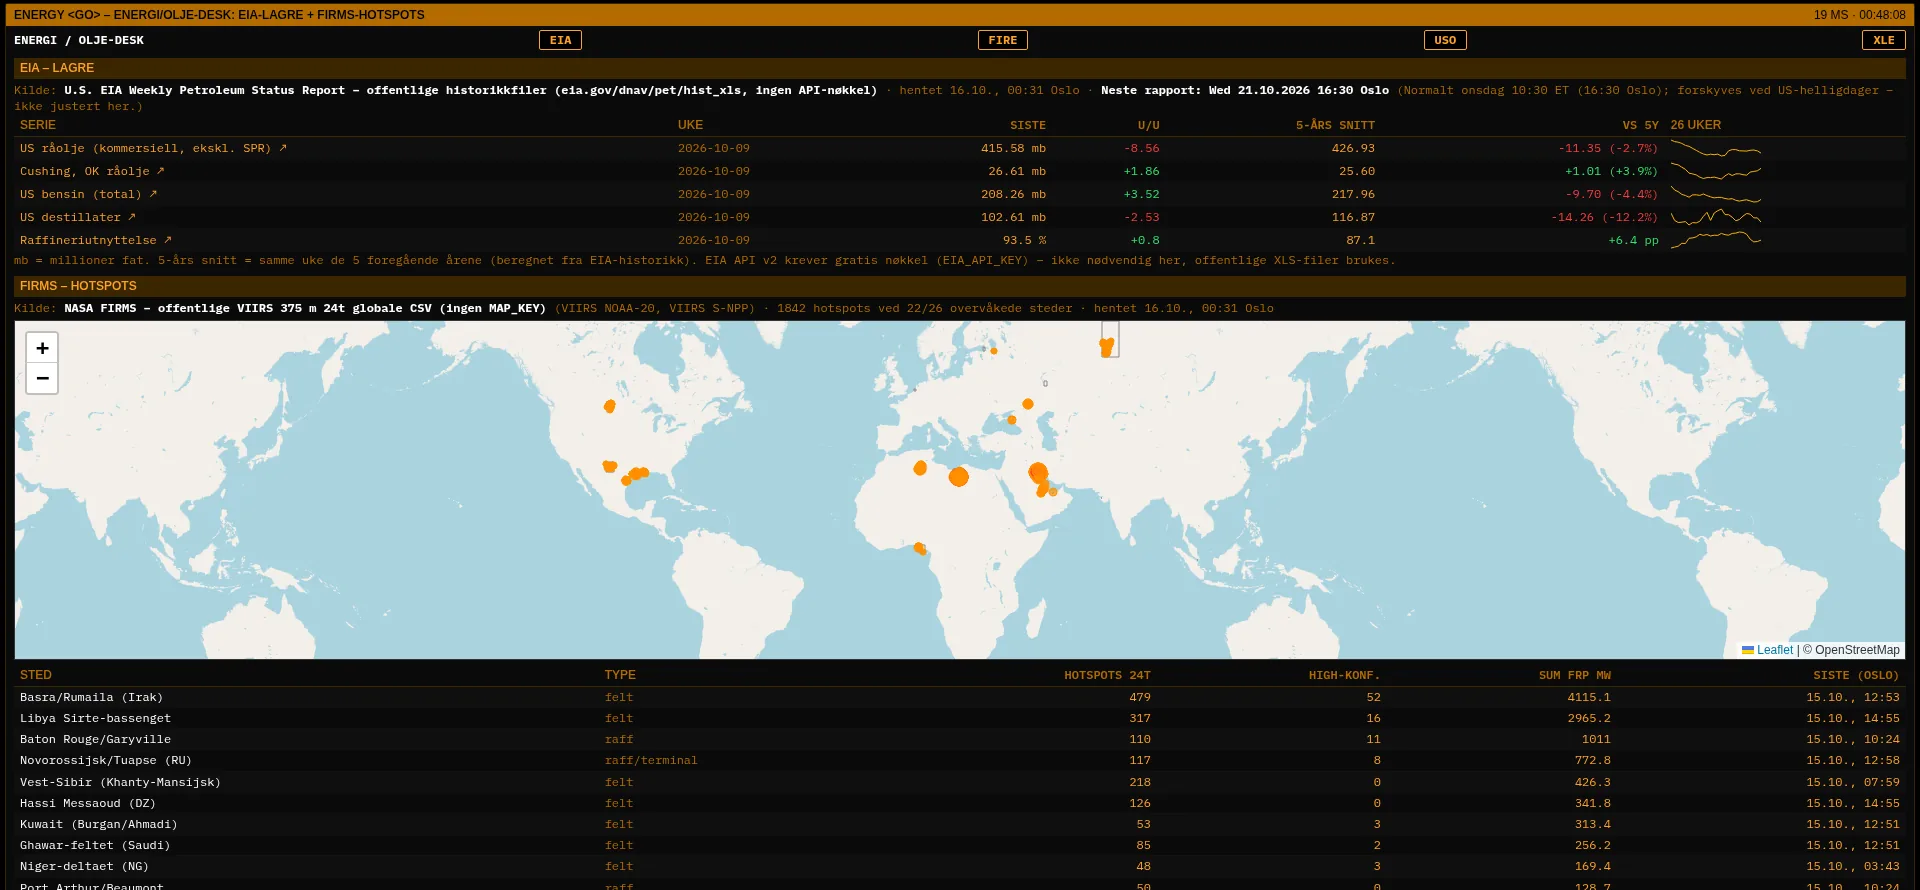Open the EIA function button
This screenshot has width=1920, height=890.
point(560,40)
